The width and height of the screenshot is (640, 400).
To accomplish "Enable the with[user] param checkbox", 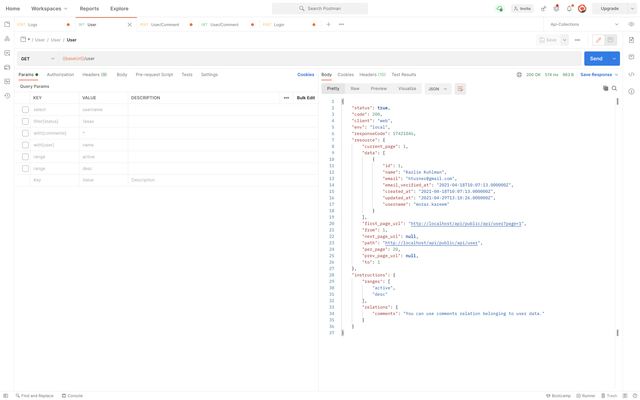I will click(x=25, y=145).
